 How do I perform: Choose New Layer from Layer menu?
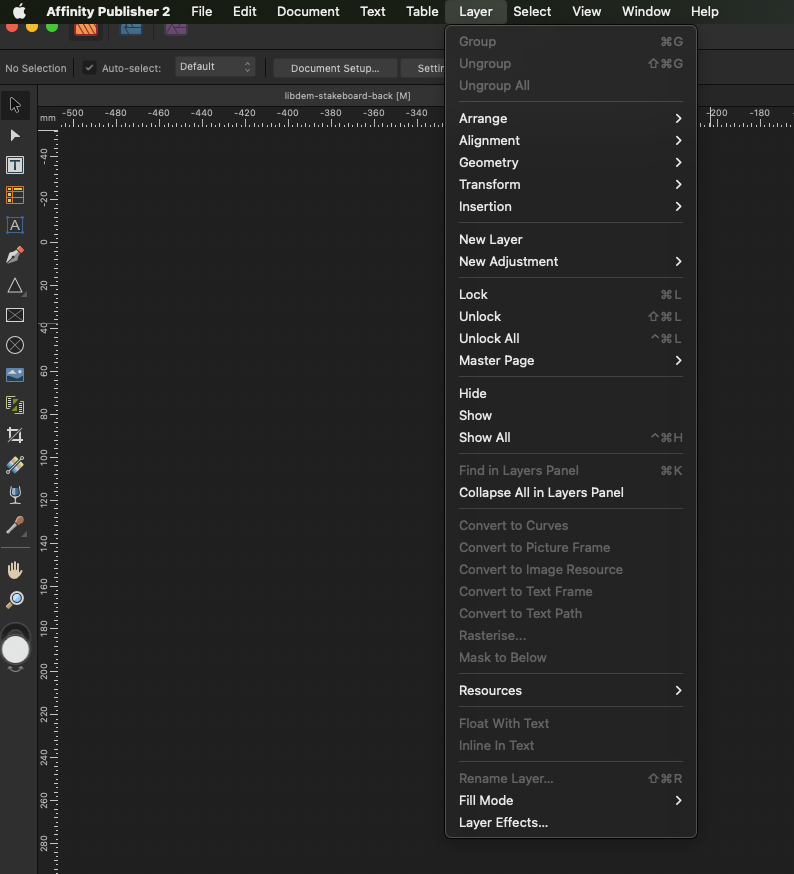(570, 240)
